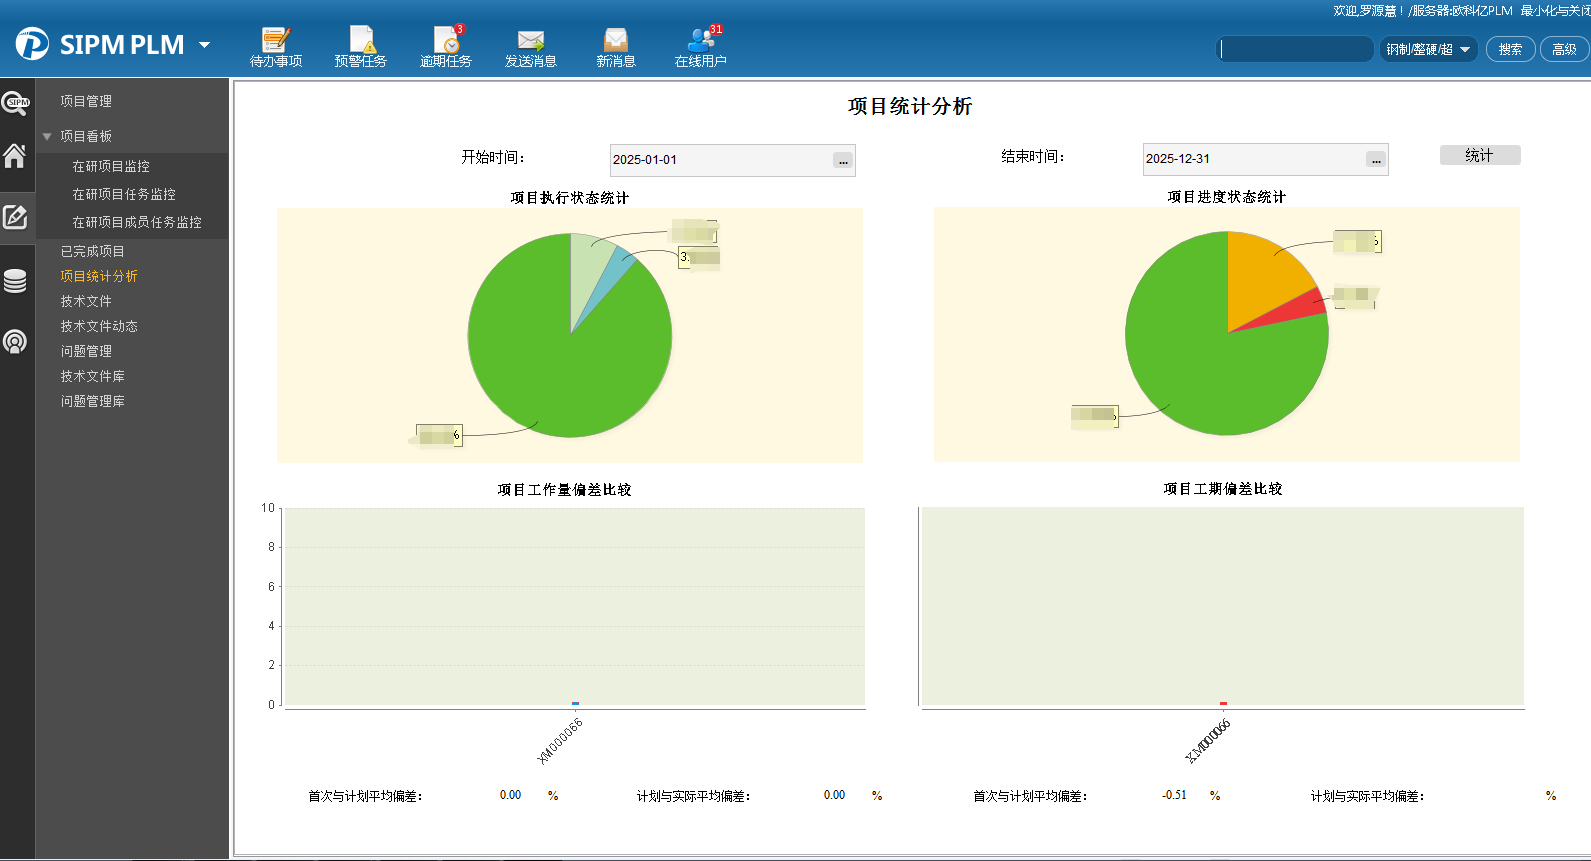Open the 新消息 new messages icon
This screenshot has height=861, width=1591.
615,47
